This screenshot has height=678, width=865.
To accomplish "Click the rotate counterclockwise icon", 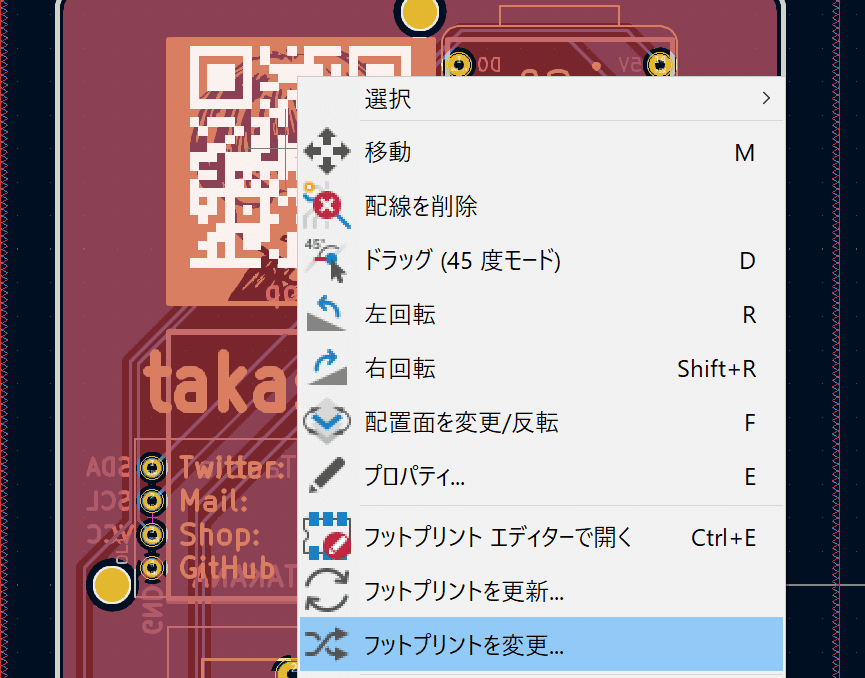I will point(327,314).
